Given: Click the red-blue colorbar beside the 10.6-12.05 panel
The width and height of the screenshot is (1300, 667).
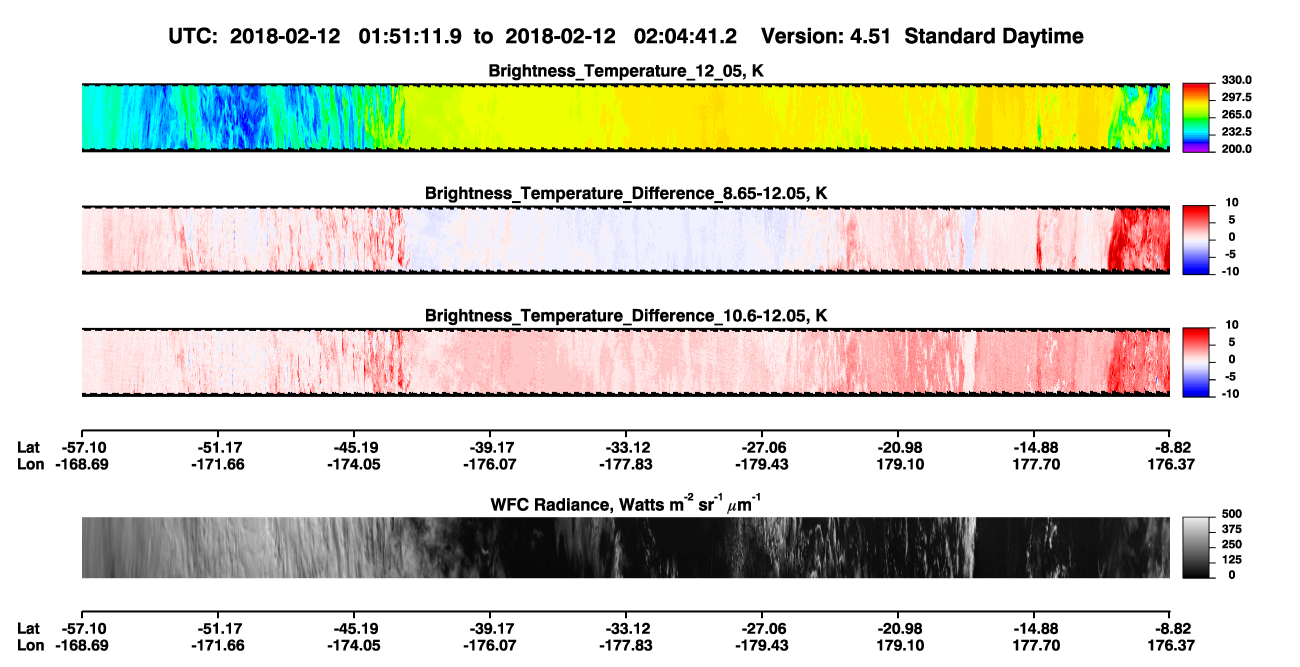Looking at the screenshot, I should click(x=1198, y=362).
